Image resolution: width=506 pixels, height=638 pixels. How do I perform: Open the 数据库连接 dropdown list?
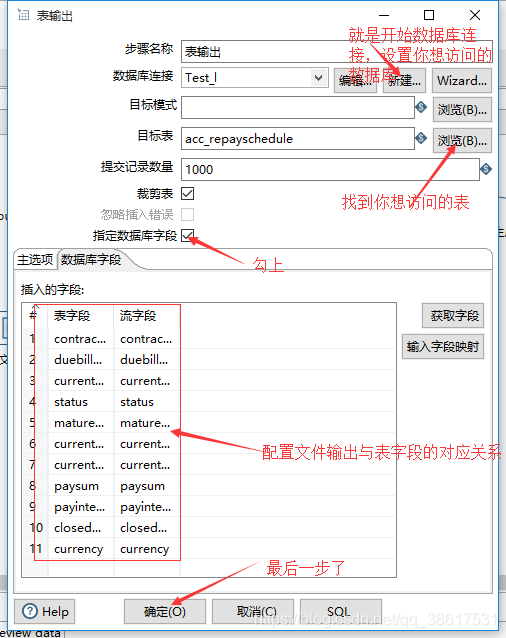[x=318, y=77]
